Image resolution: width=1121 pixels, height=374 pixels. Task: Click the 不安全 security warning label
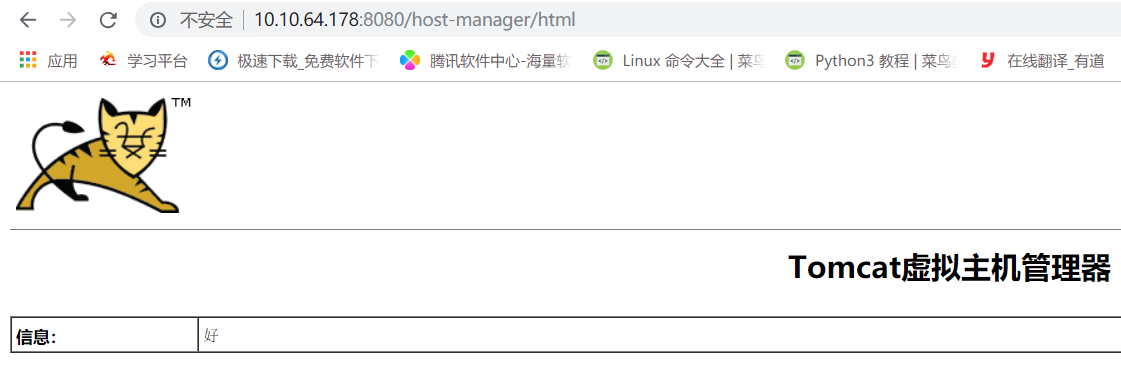click(x=206, y=21)
